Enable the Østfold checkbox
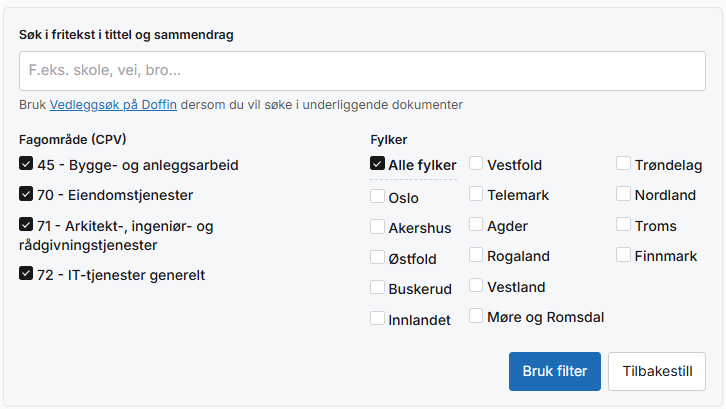The height and width of the screenshot is (409, 726). (x=377, y=257)
